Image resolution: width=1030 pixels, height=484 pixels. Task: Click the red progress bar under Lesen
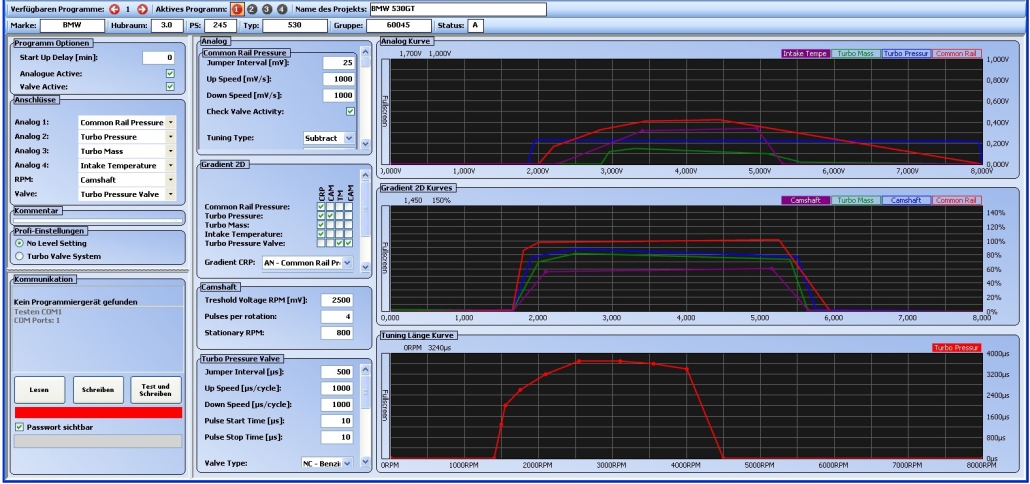pyautogui.click(x=98, y=412)
